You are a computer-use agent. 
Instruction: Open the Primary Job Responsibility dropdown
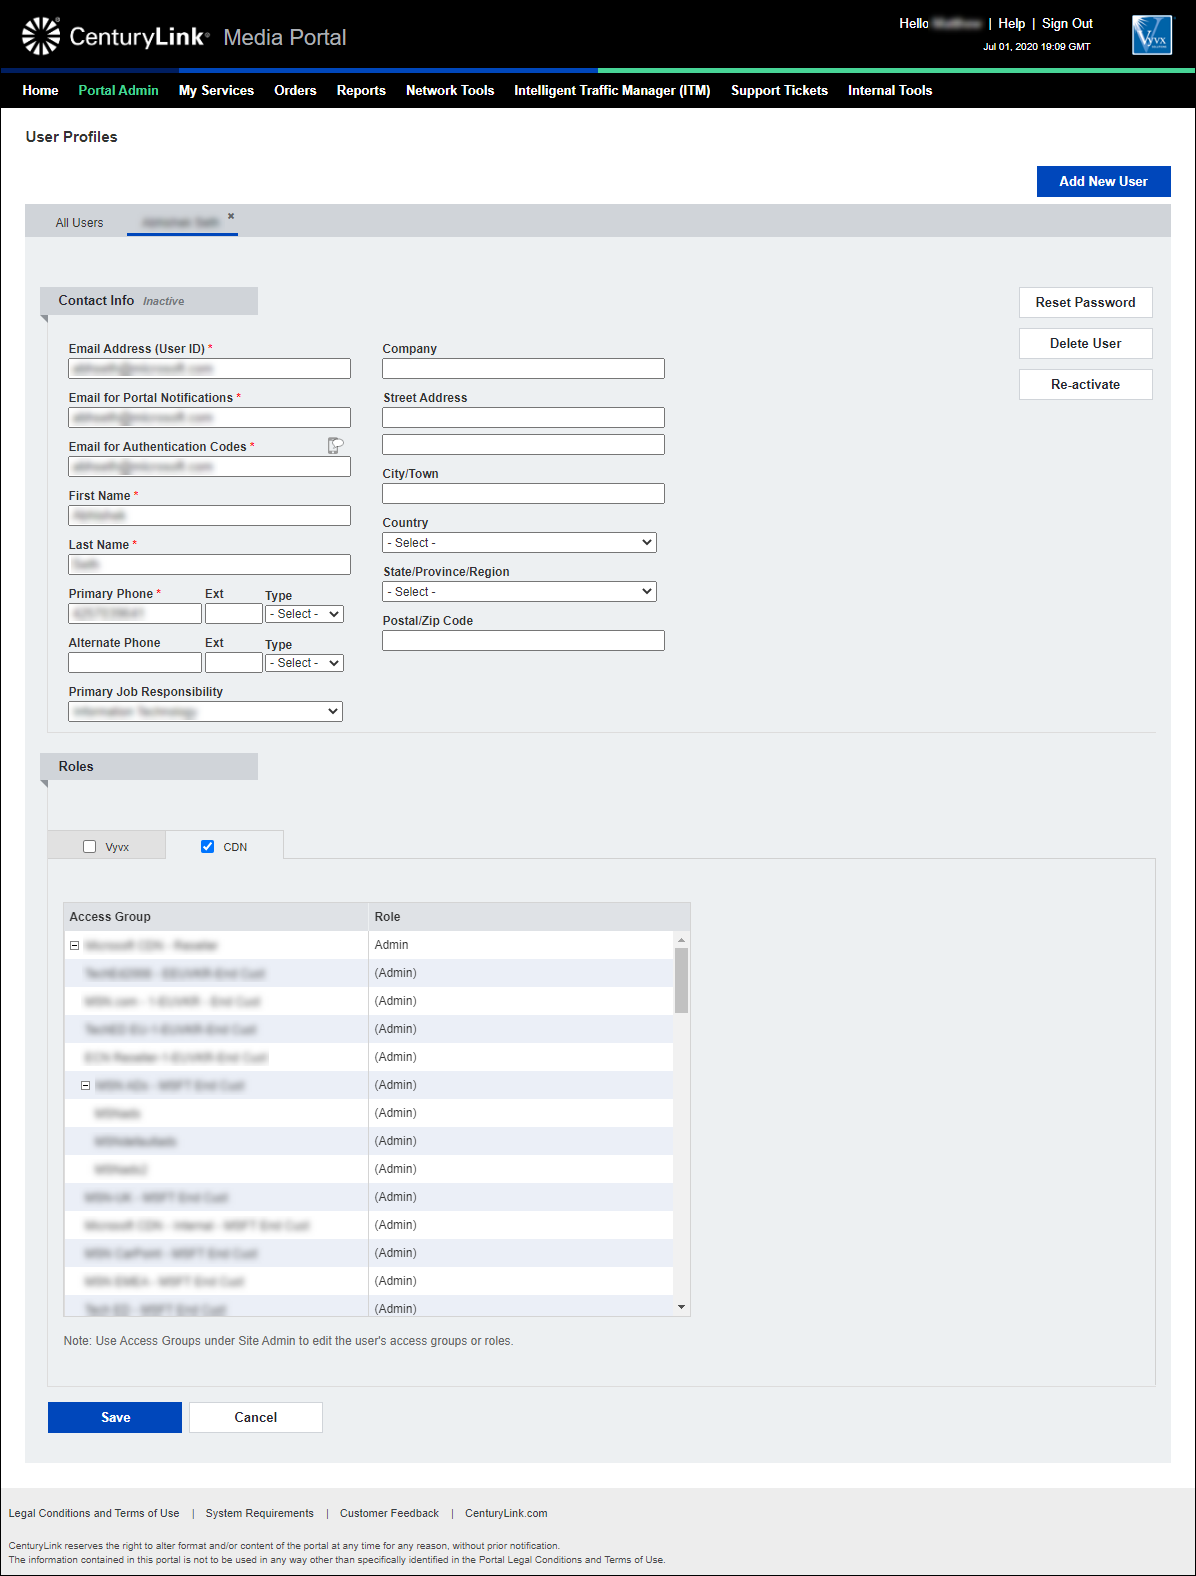[205, 711]
